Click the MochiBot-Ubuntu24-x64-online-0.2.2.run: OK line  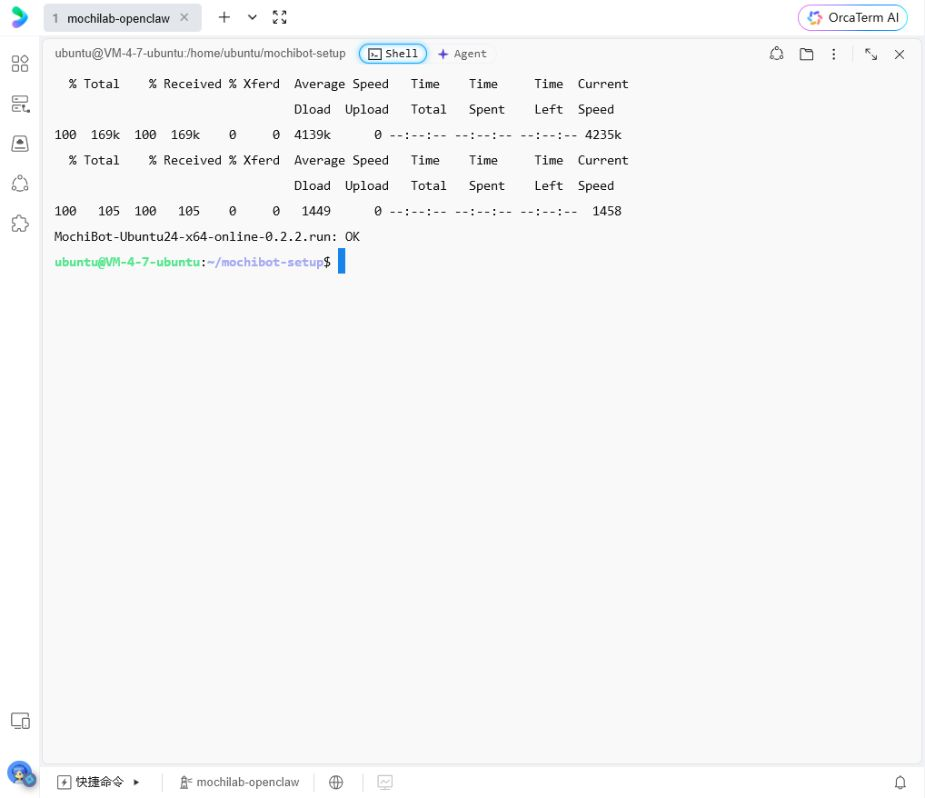207,237
